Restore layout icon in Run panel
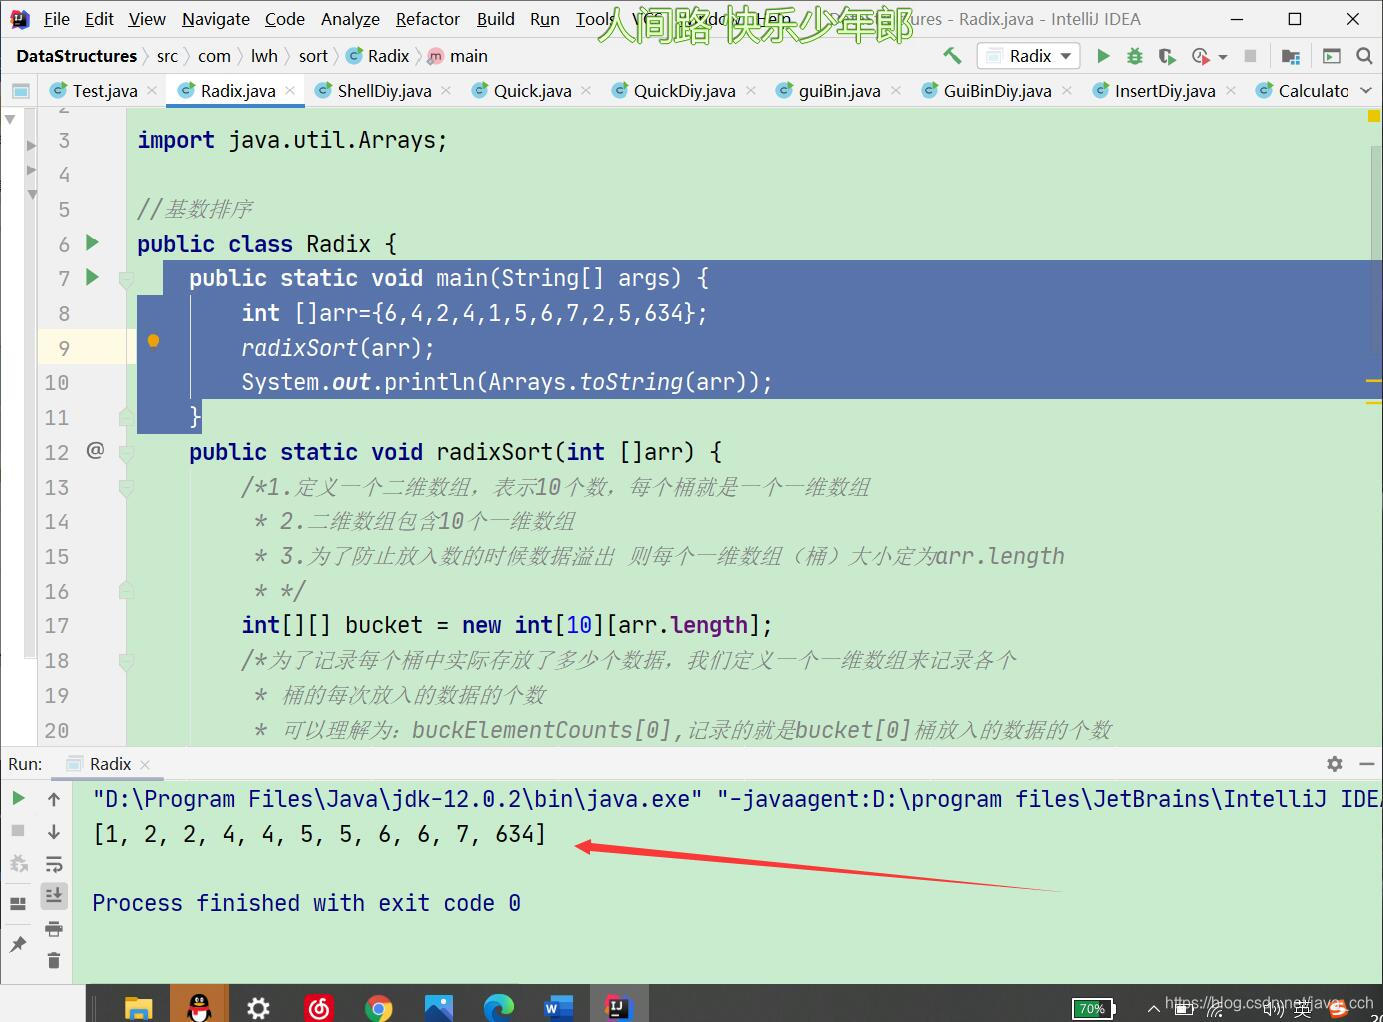Image resolution: width=1383 pixels, height=1022 pixels. [x=18, y=904]
